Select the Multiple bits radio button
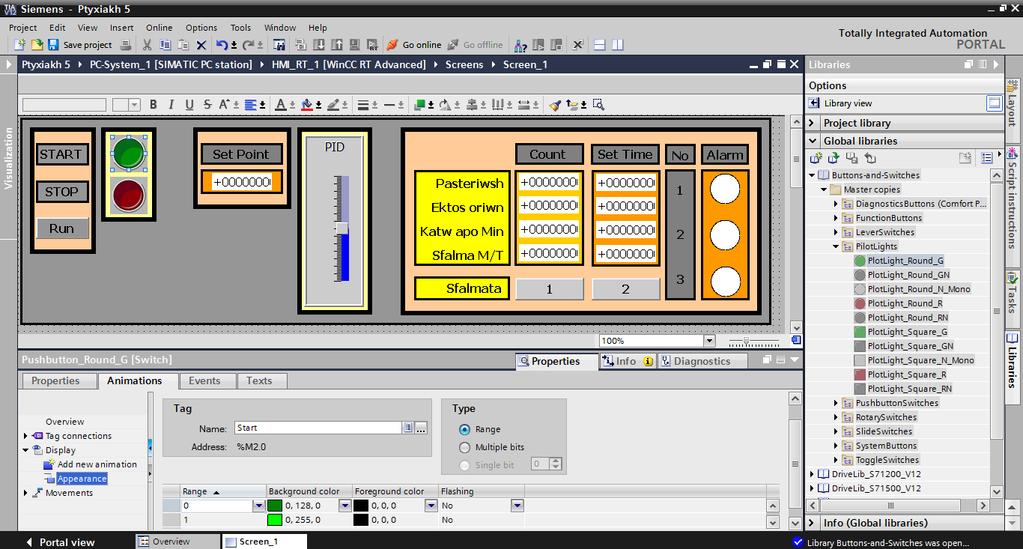 (465, 447)
